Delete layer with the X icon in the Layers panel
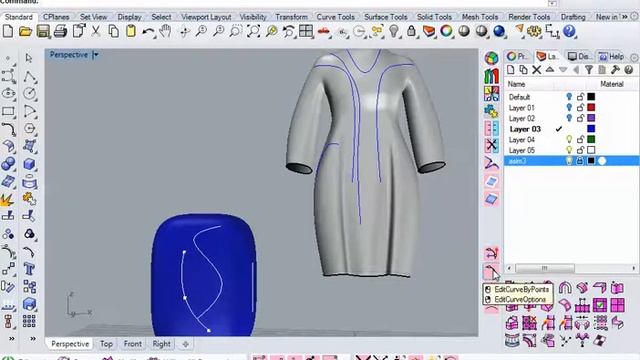Viewport: 640px width, 360px height. pyautogui.click(x=536, y=70)
